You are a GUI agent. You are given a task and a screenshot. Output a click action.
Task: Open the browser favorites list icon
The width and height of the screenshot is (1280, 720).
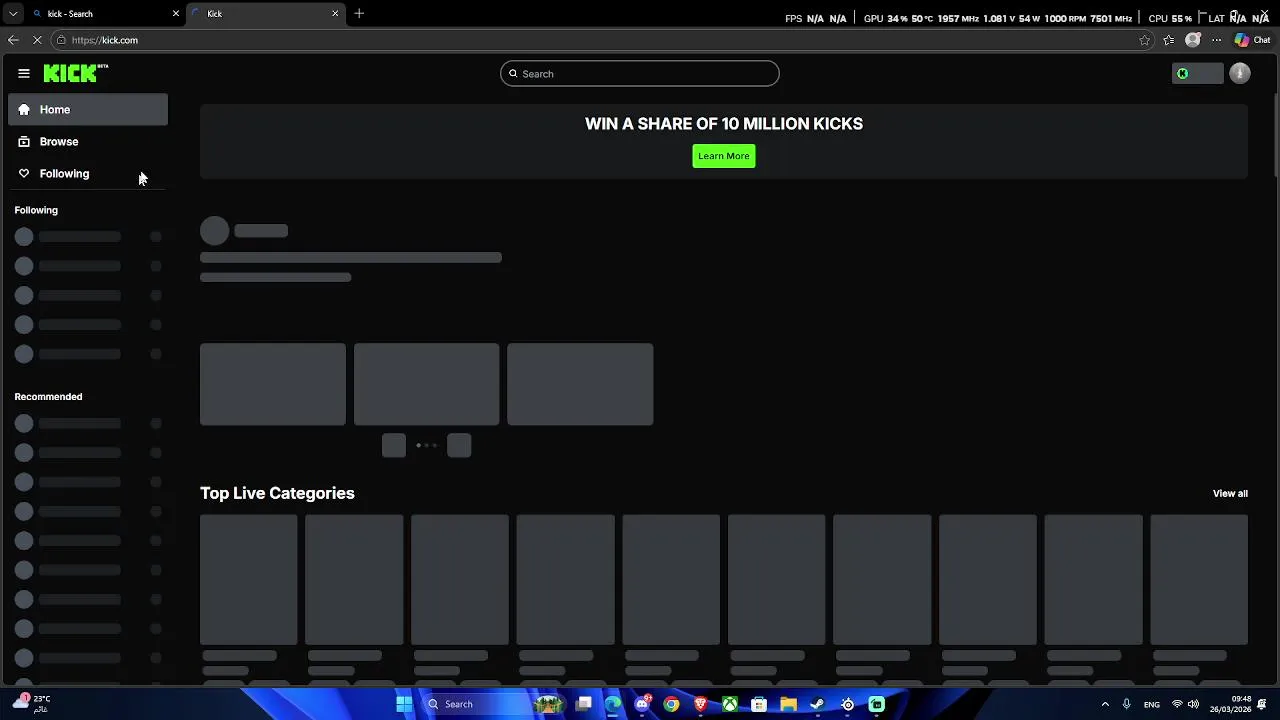[x=1168, y=40]
